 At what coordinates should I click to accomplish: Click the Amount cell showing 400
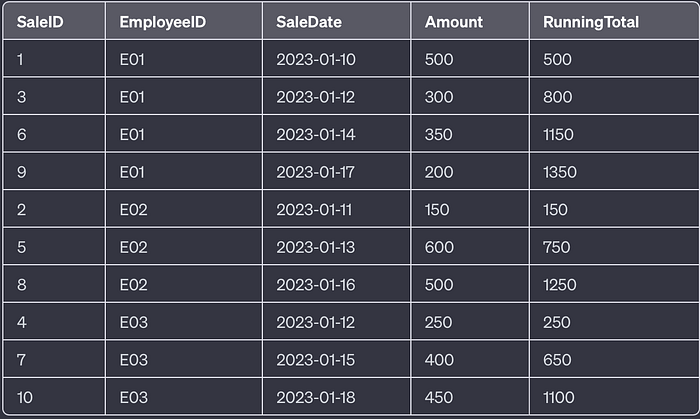click(x=470, y=359)
